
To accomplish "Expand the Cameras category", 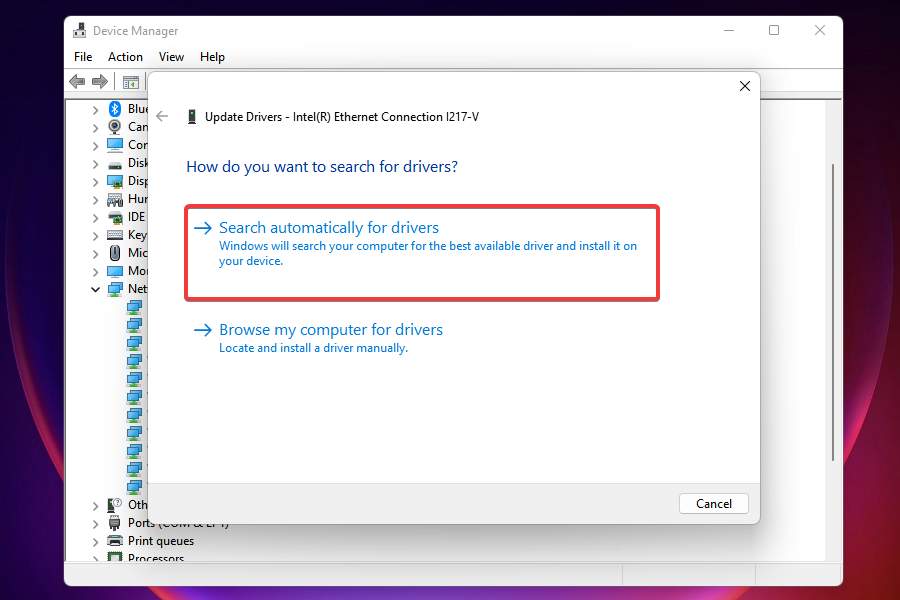I will point(95,127).
